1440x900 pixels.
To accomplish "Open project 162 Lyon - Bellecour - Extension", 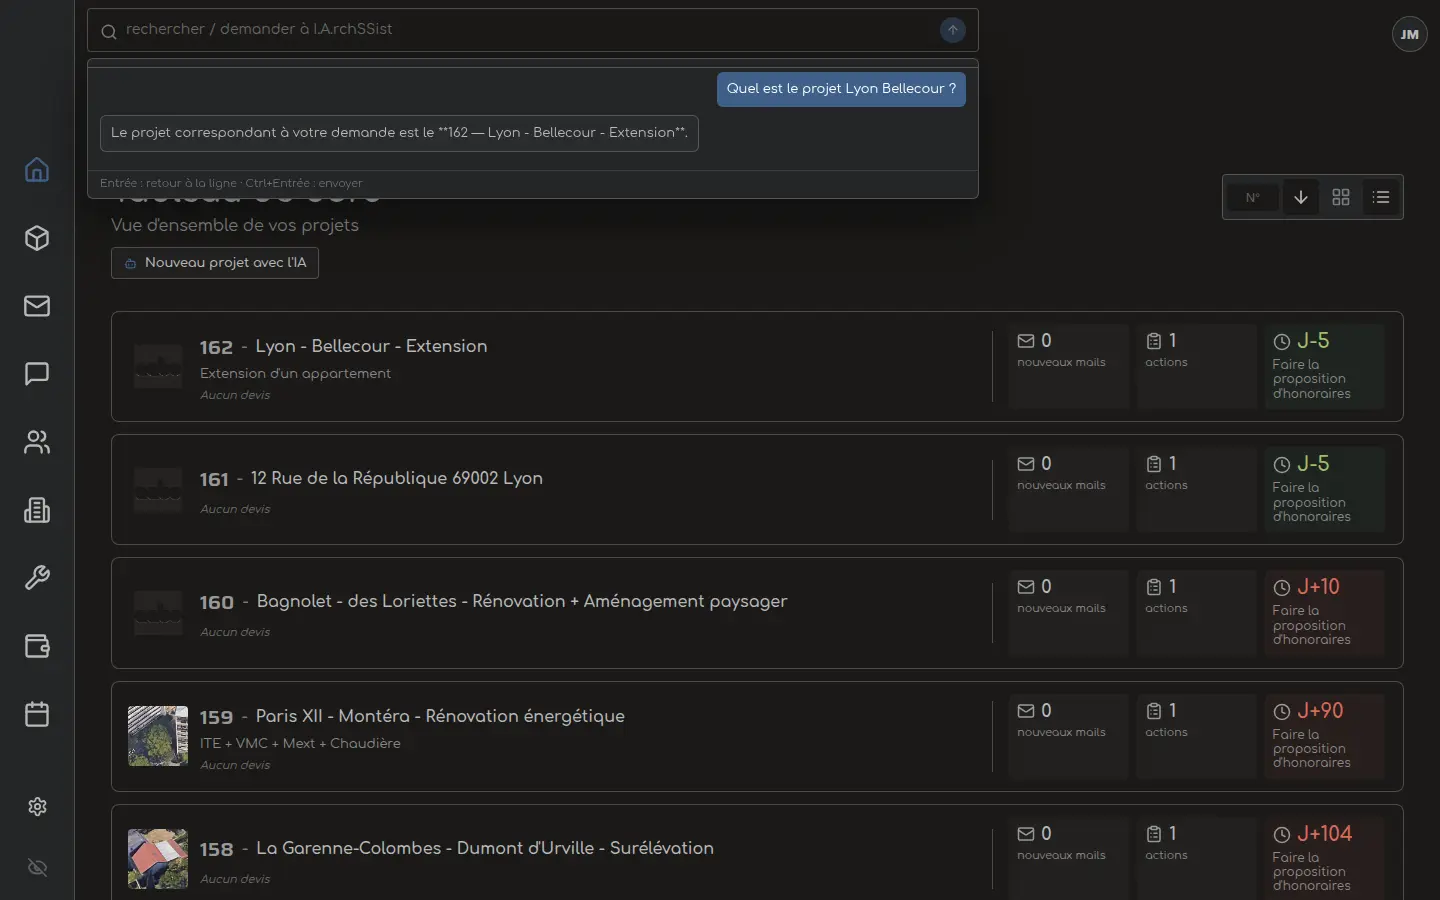I will [757, 366].
